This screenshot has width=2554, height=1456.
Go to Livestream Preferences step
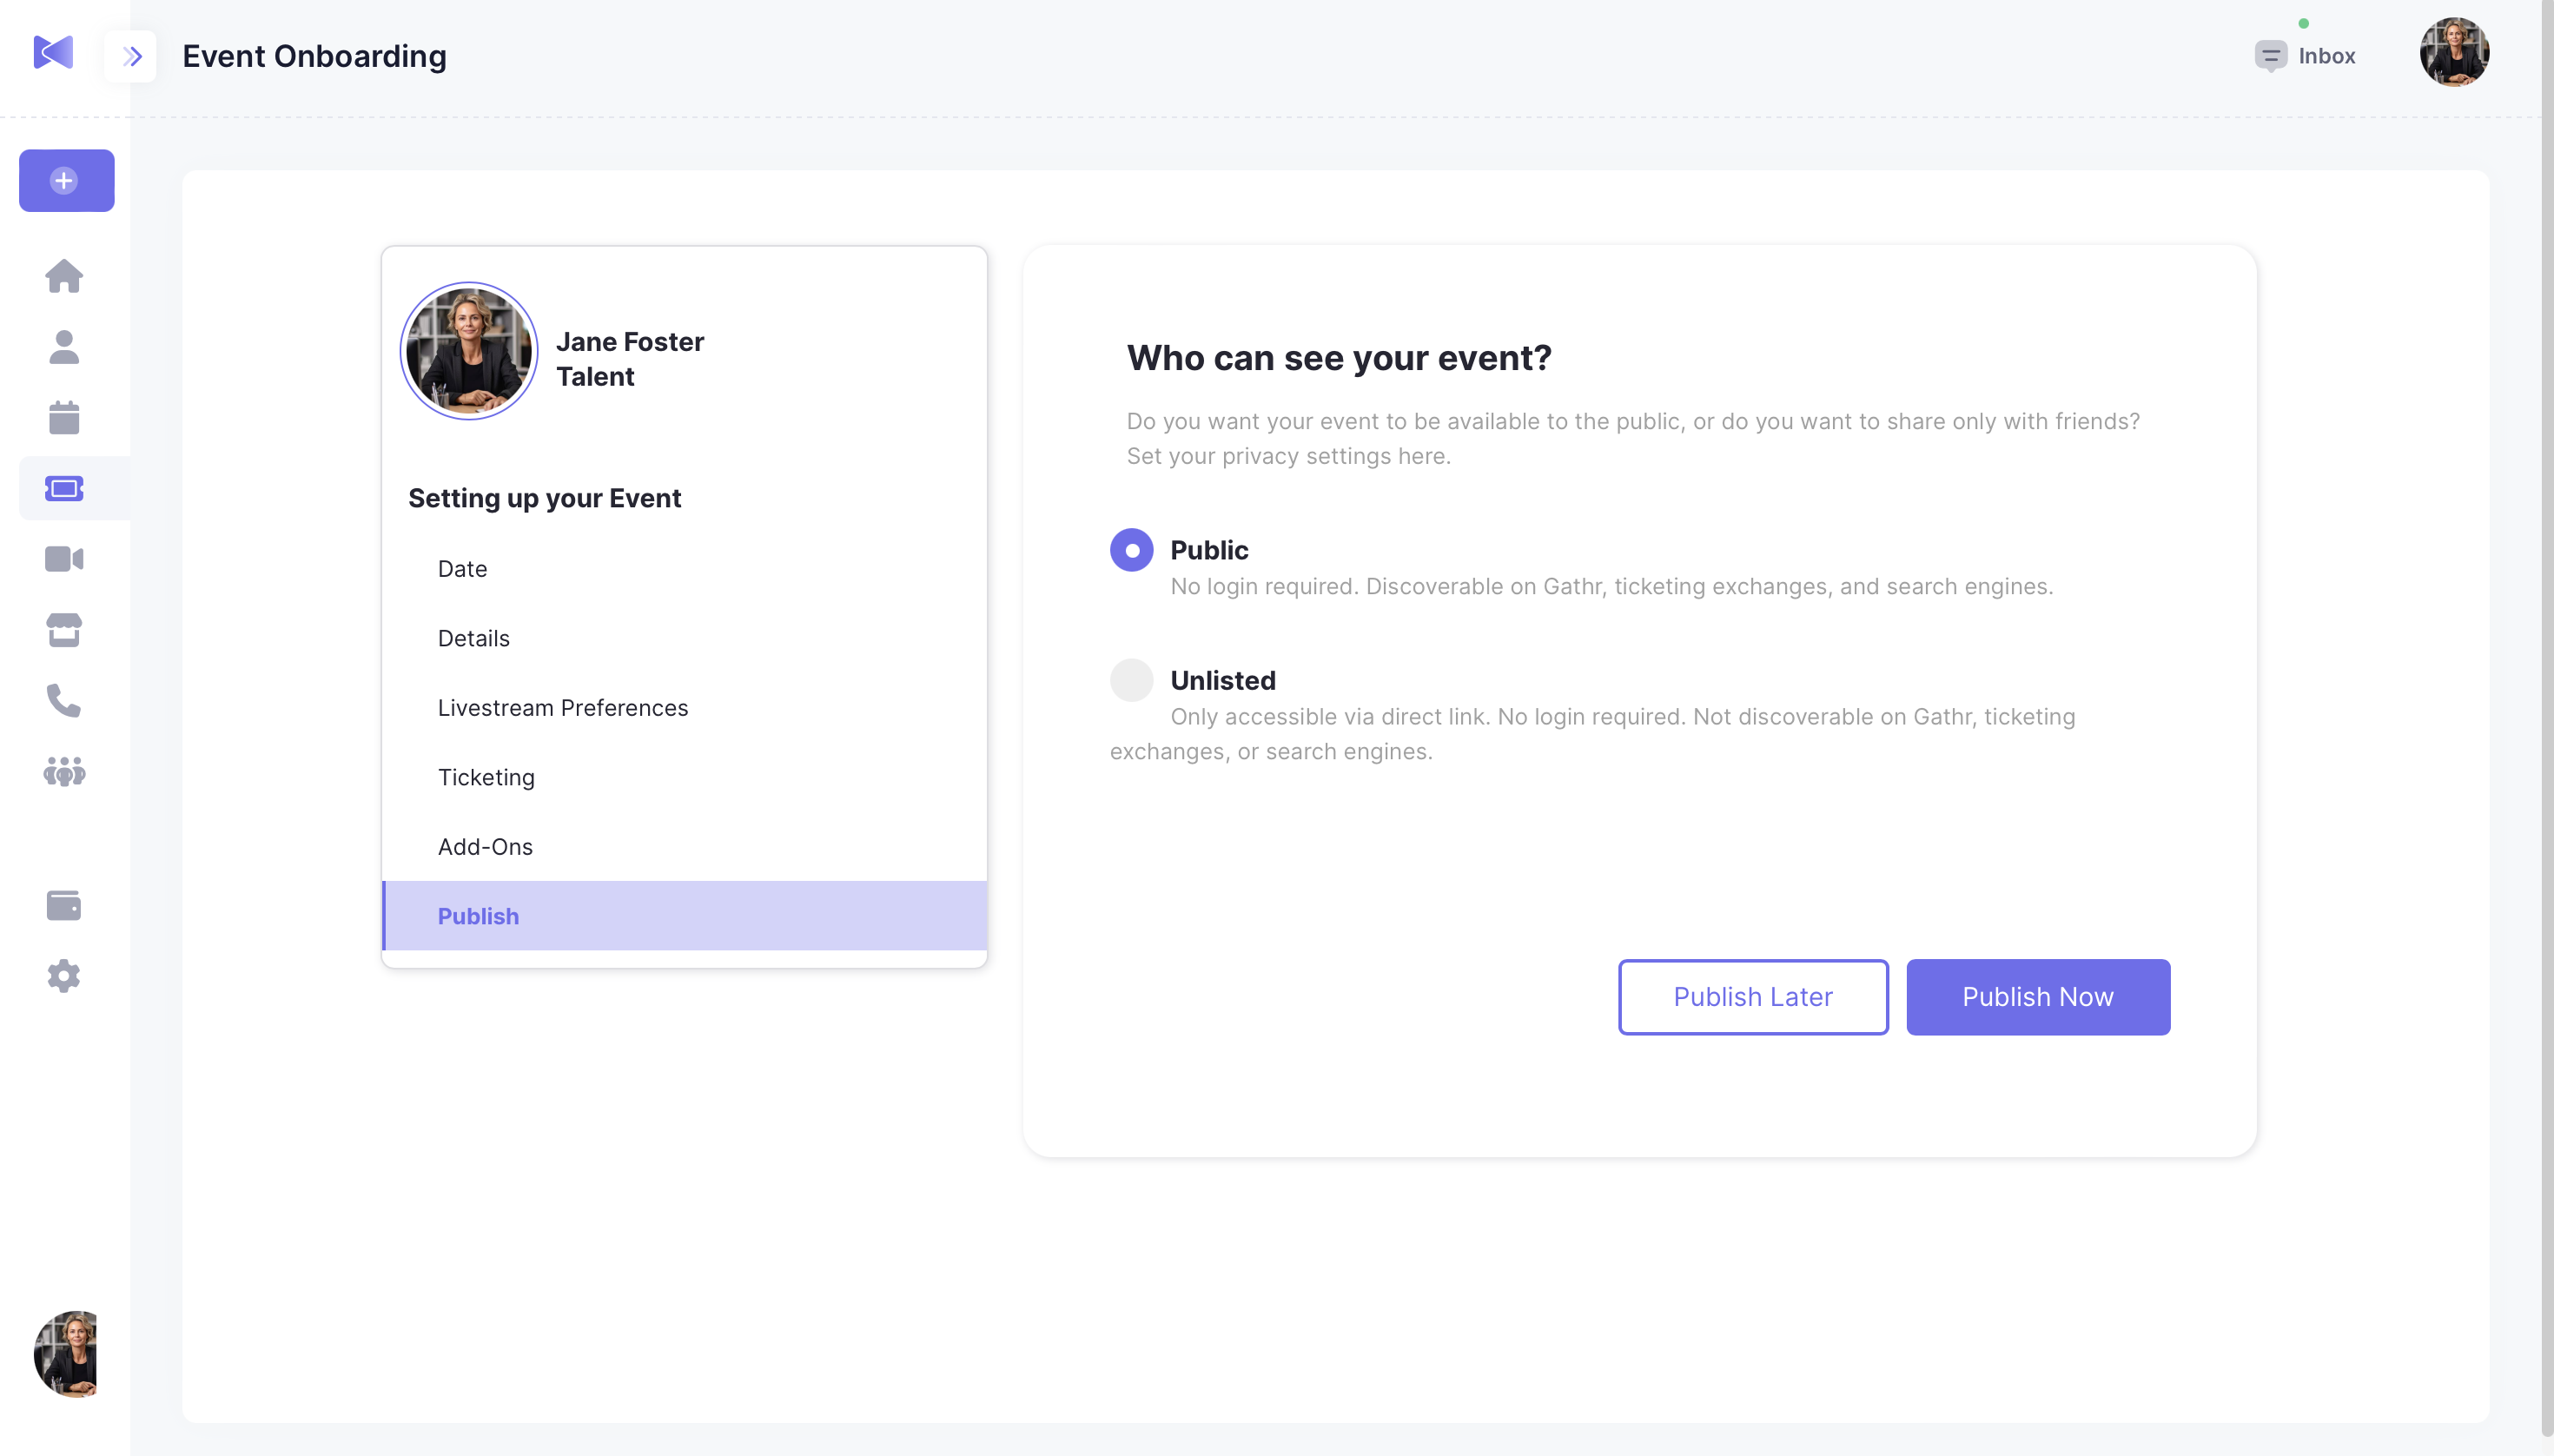(x=563, y=708)
